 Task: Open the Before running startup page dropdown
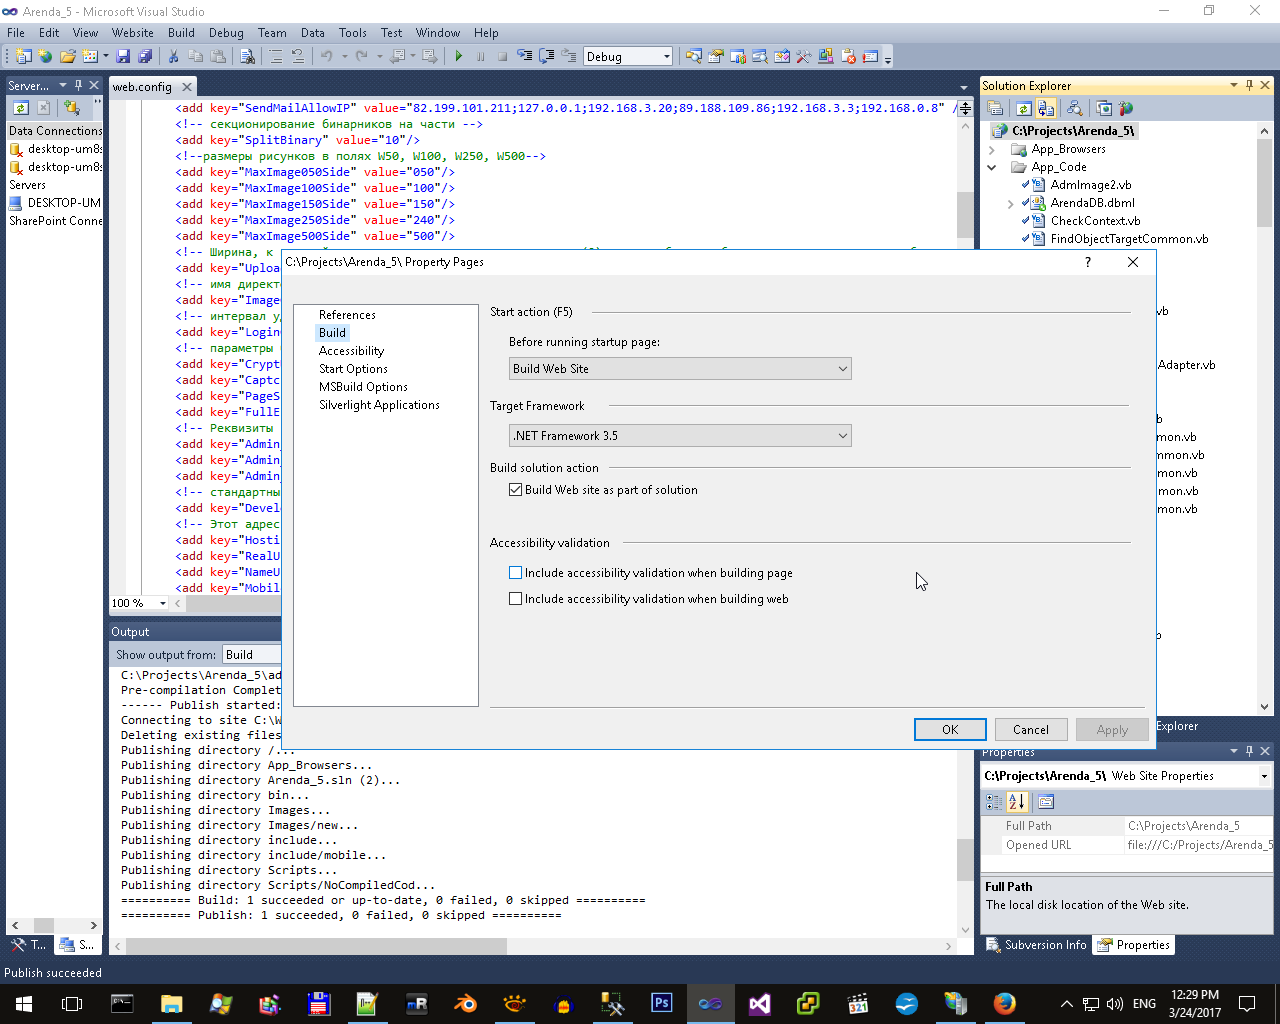(680, 369)
